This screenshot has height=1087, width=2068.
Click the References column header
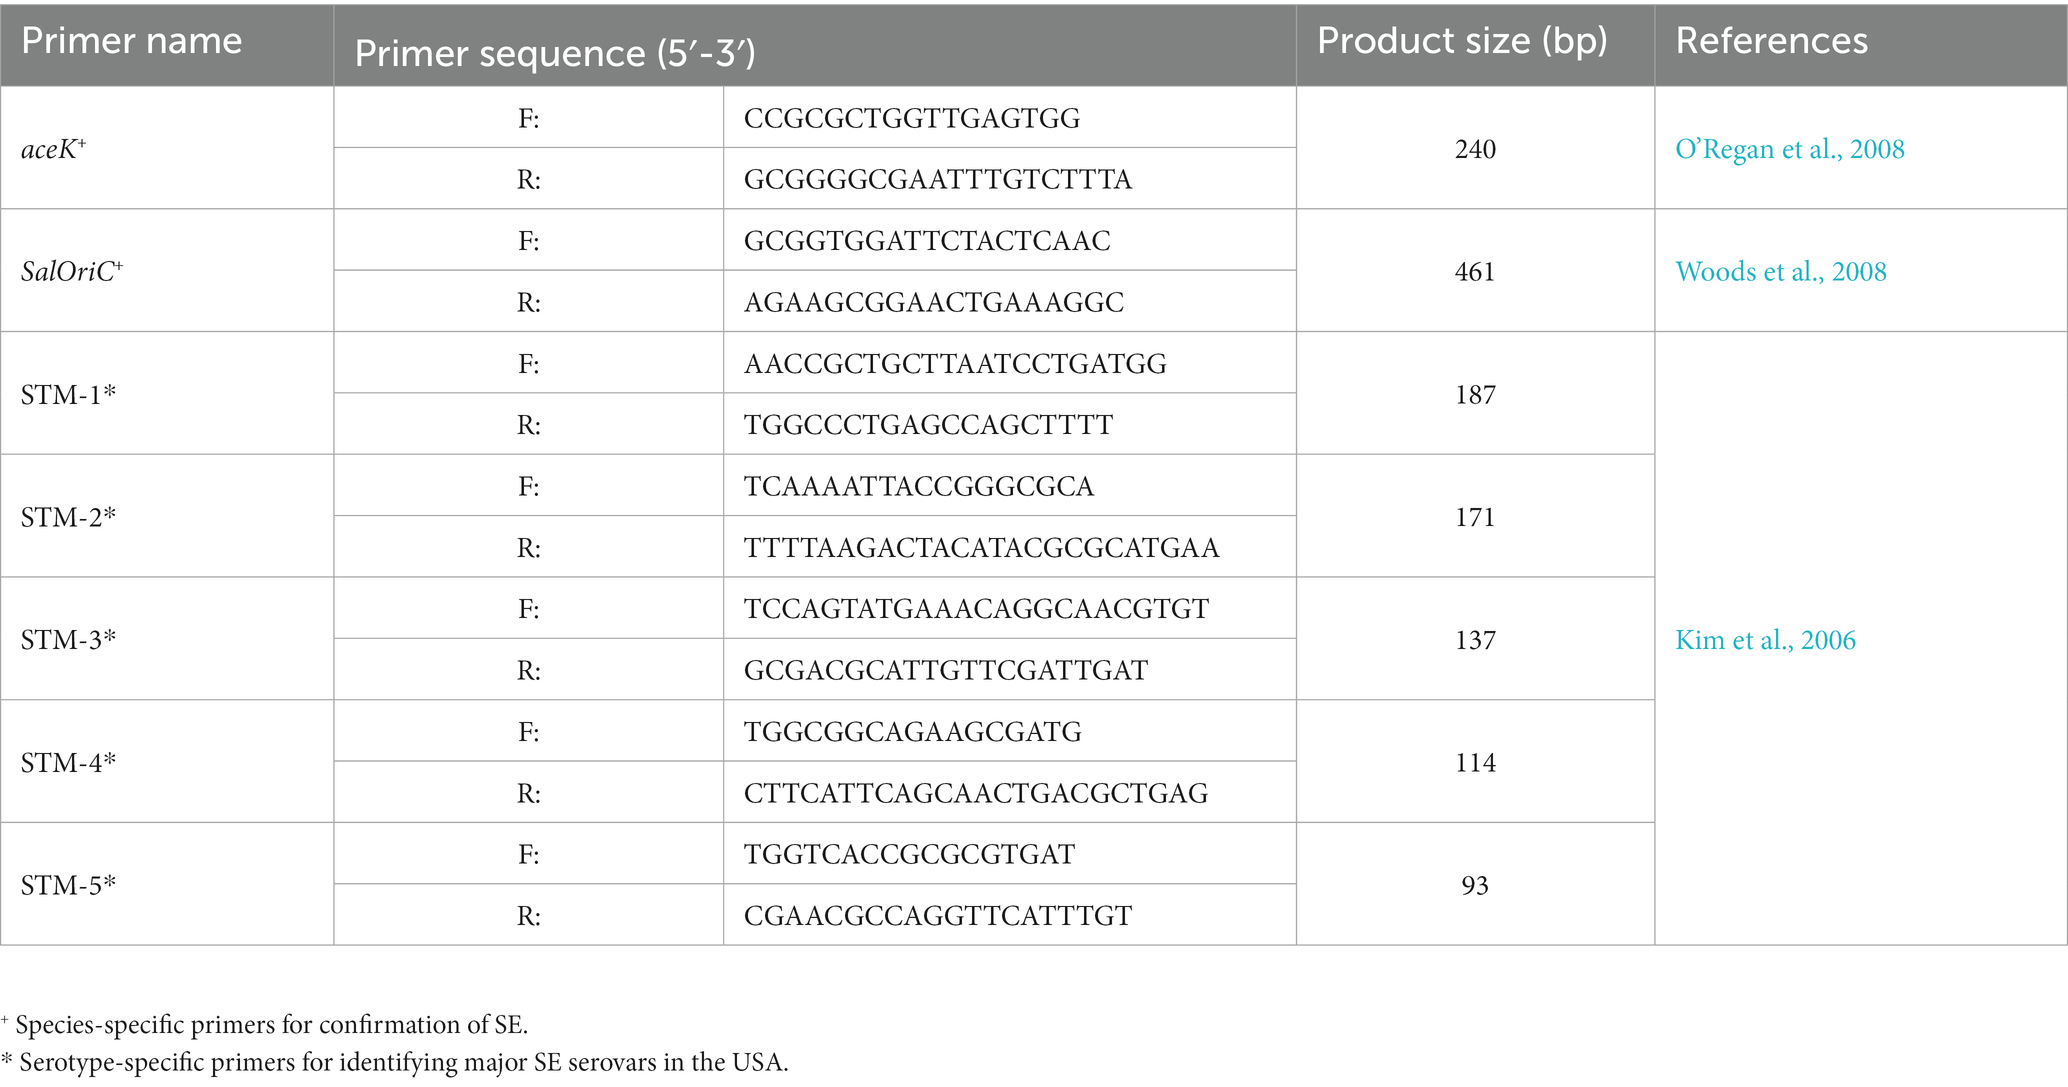(x=1771, y=41)
